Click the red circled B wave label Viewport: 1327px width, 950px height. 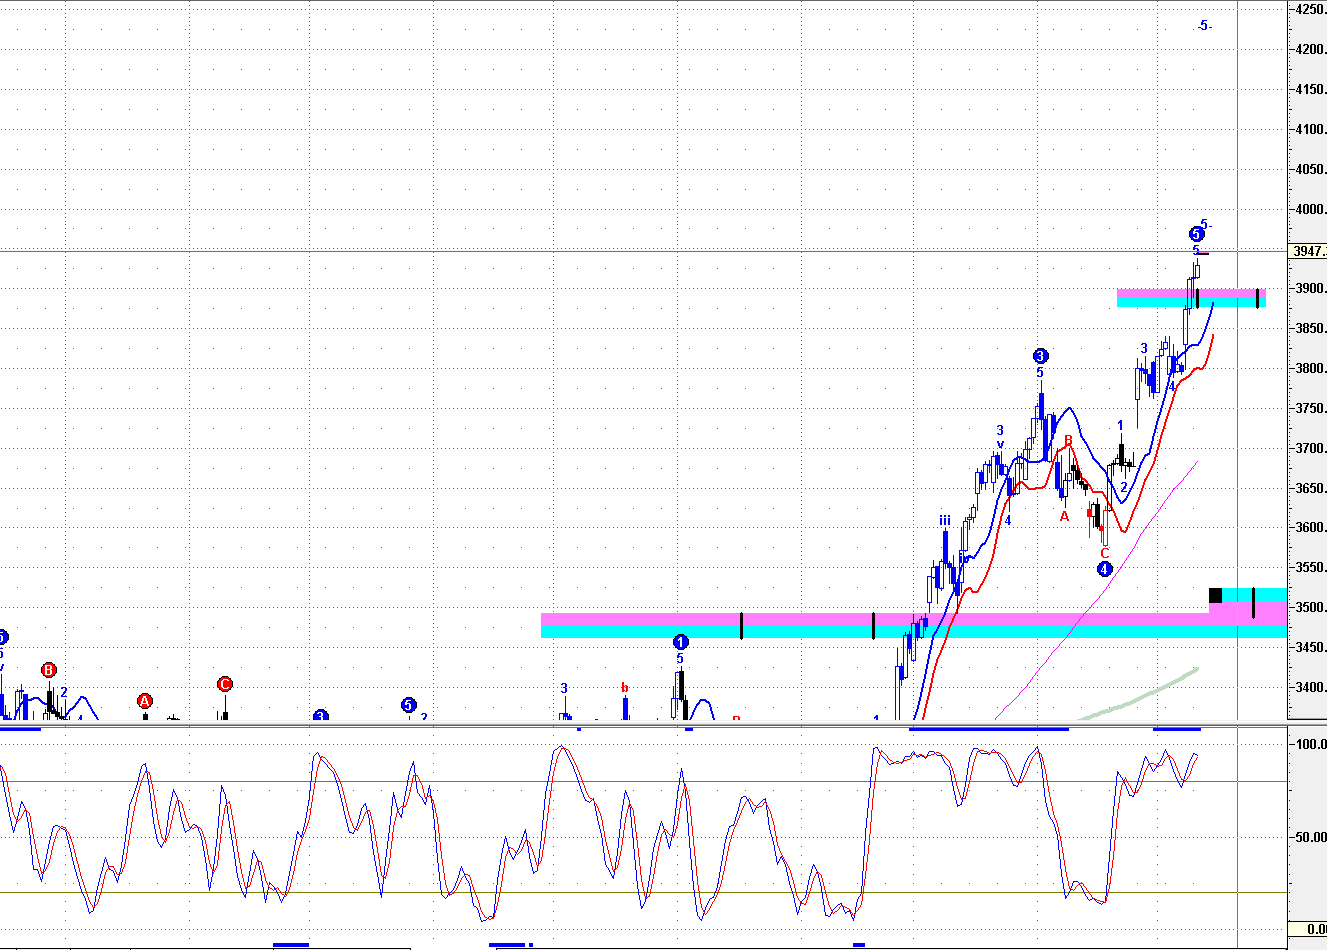[49, 670]
